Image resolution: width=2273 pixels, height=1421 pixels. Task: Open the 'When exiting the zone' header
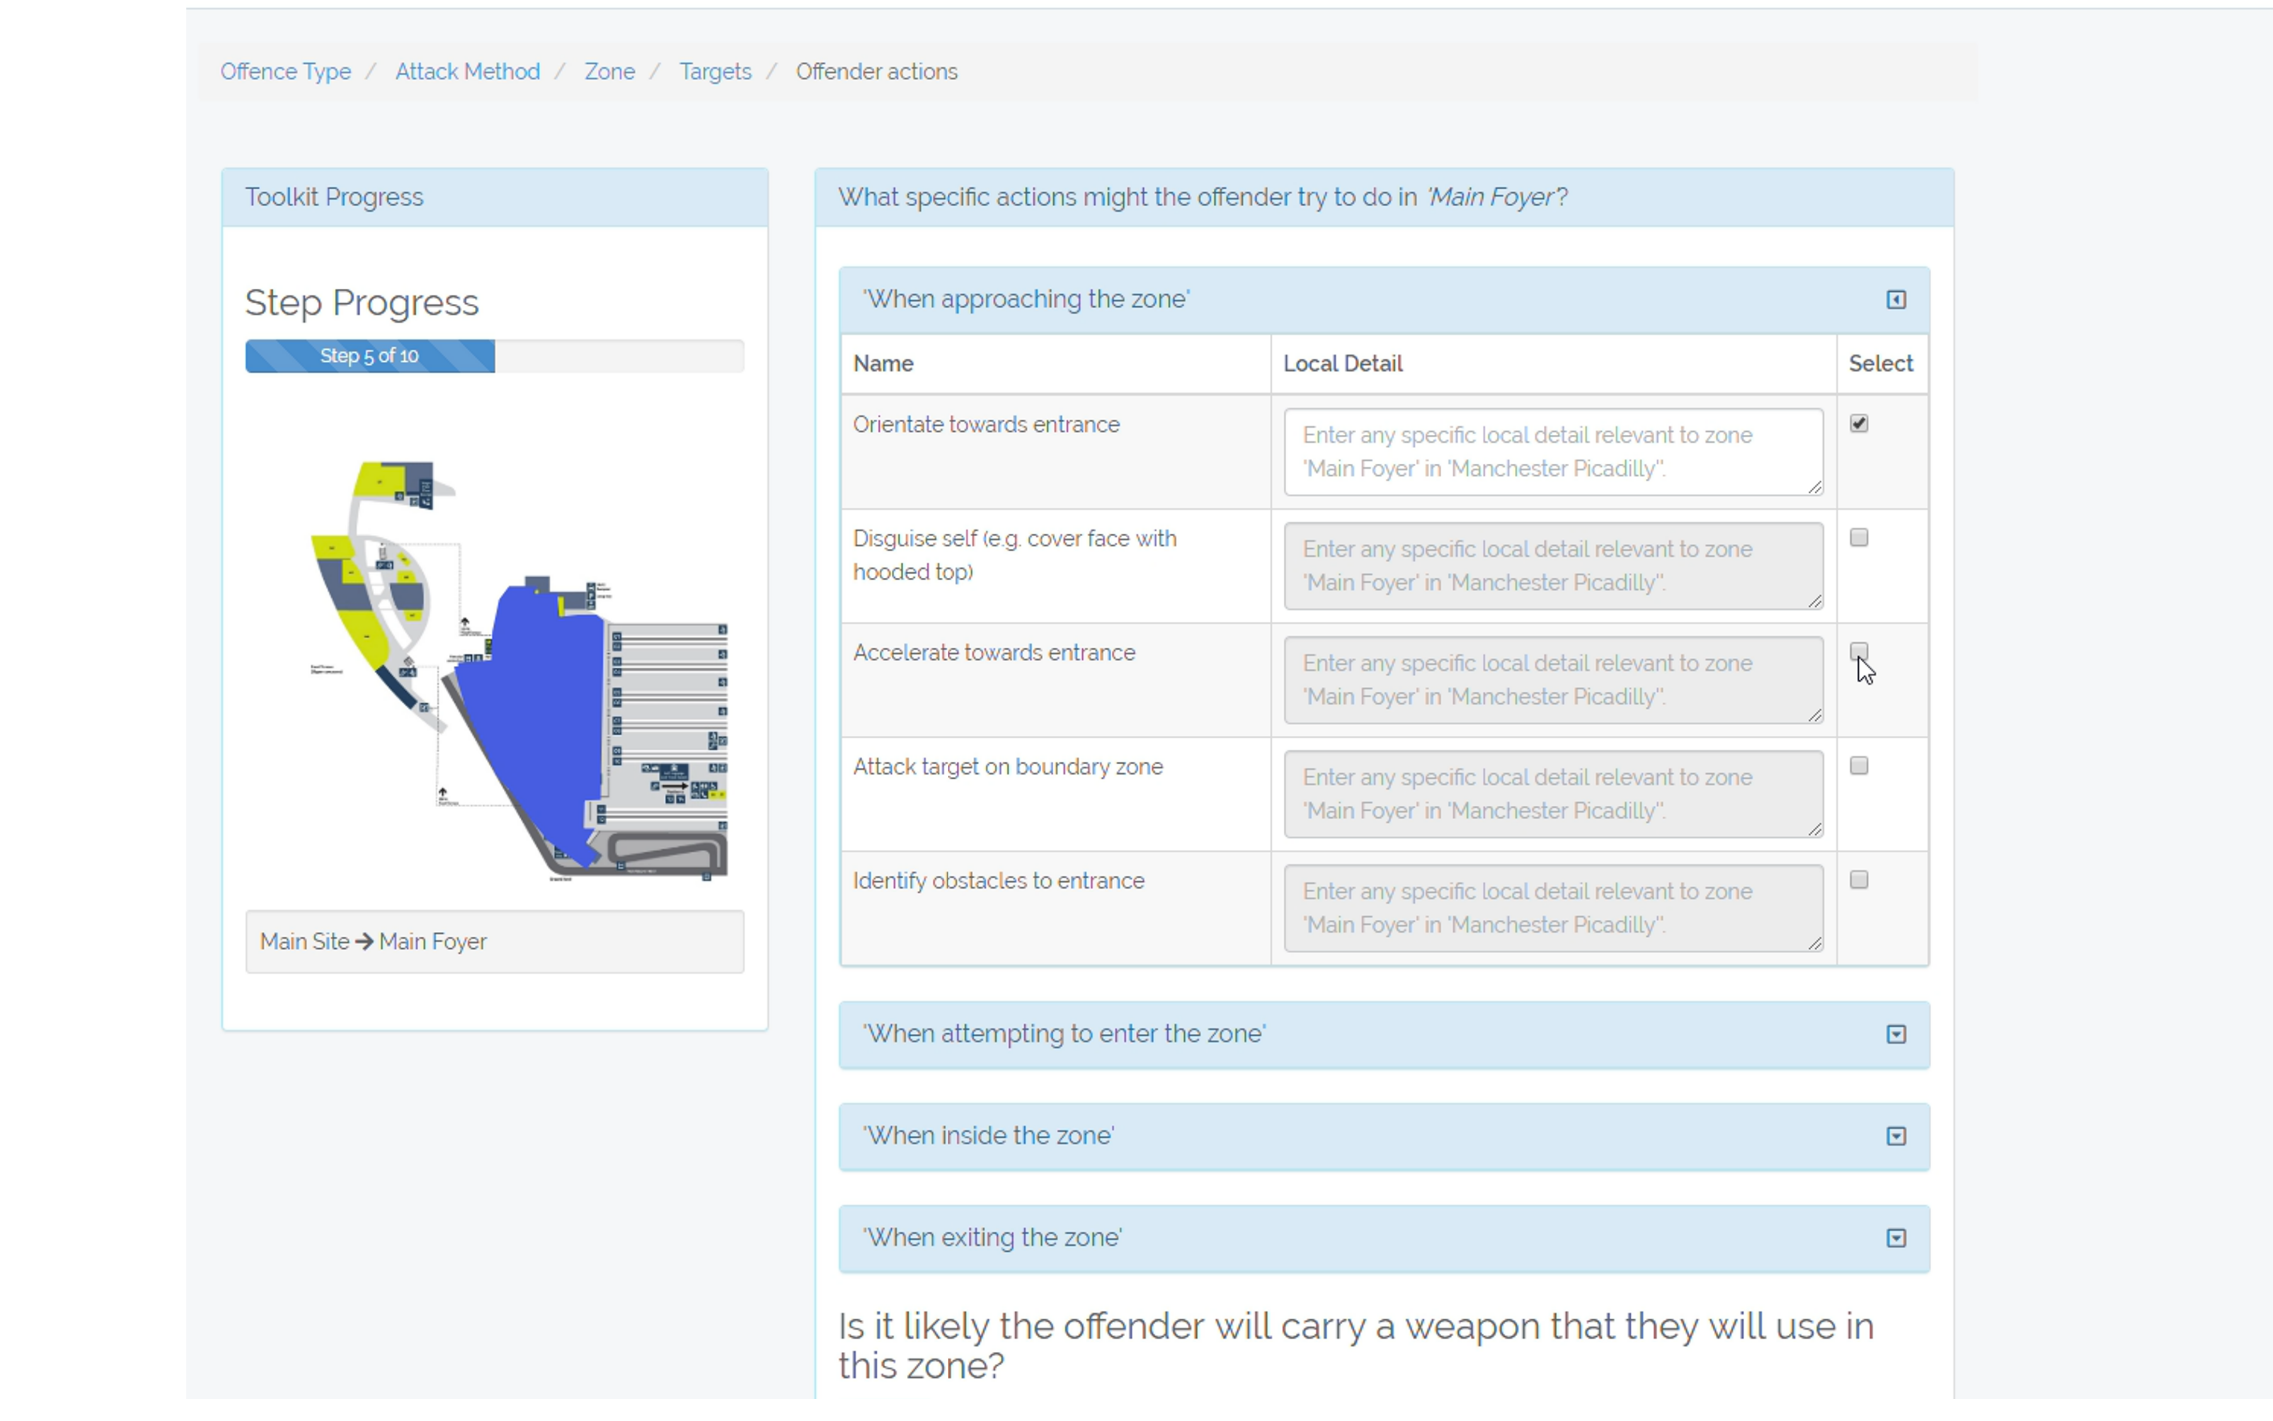click(992, 1238)
